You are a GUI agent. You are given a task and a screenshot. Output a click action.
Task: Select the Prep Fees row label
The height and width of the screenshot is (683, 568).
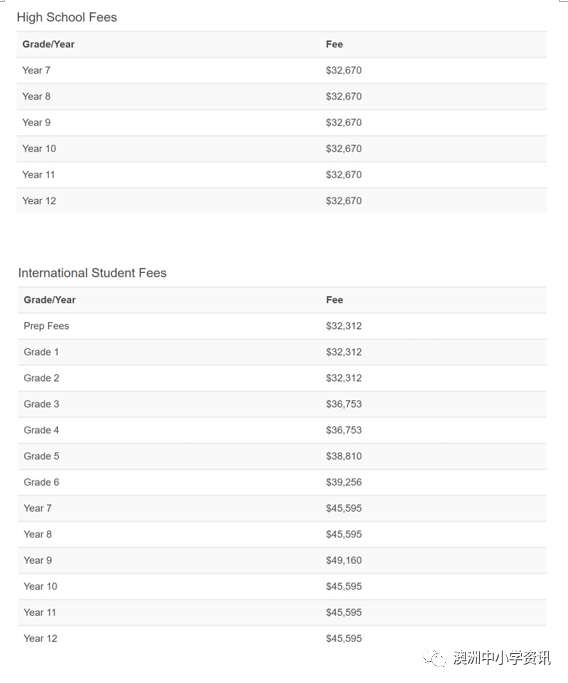pyautogui.click(x=46, y=326)
